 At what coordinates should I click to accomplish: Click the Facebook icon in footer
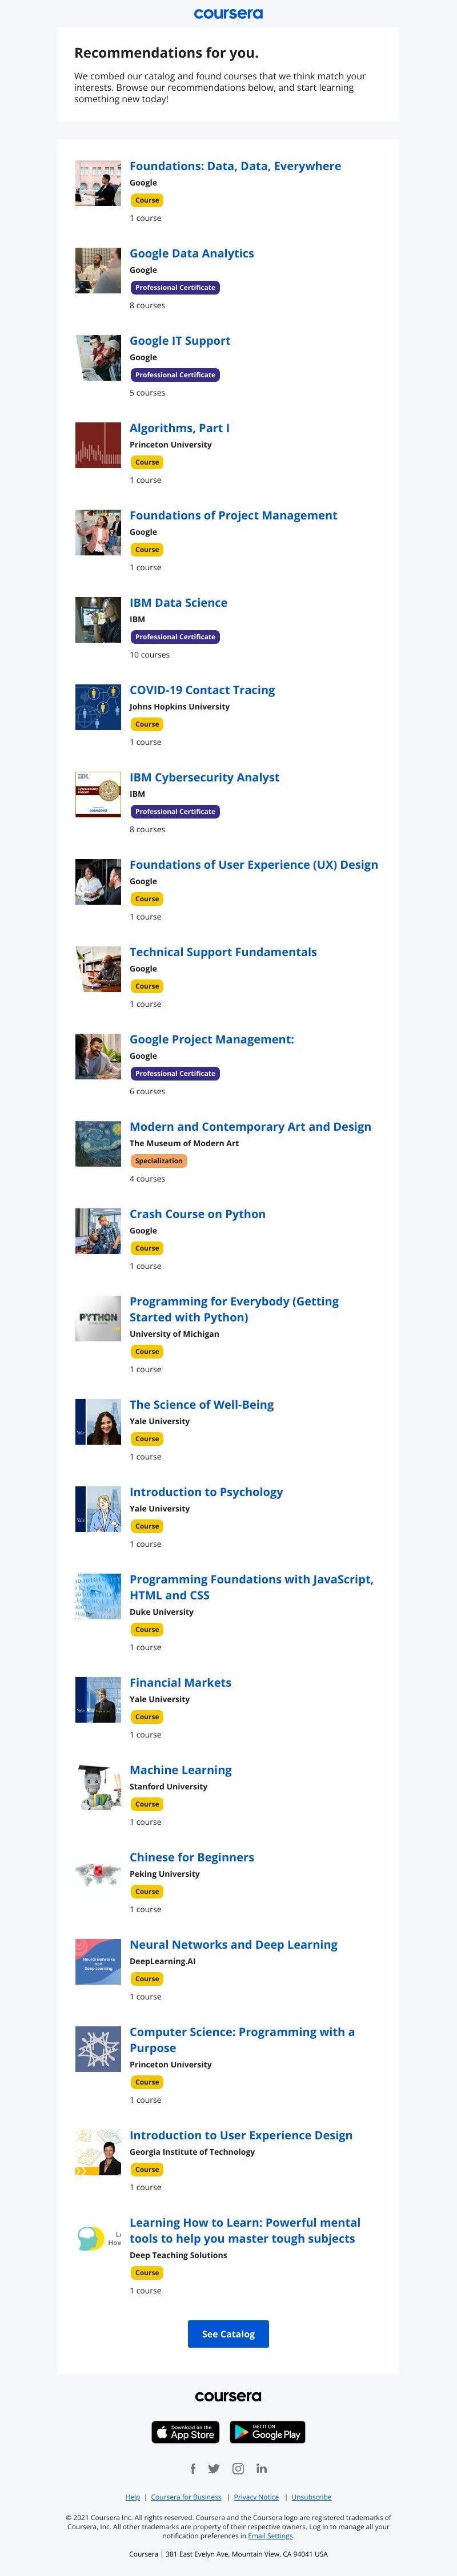[x=194, y=2468]
